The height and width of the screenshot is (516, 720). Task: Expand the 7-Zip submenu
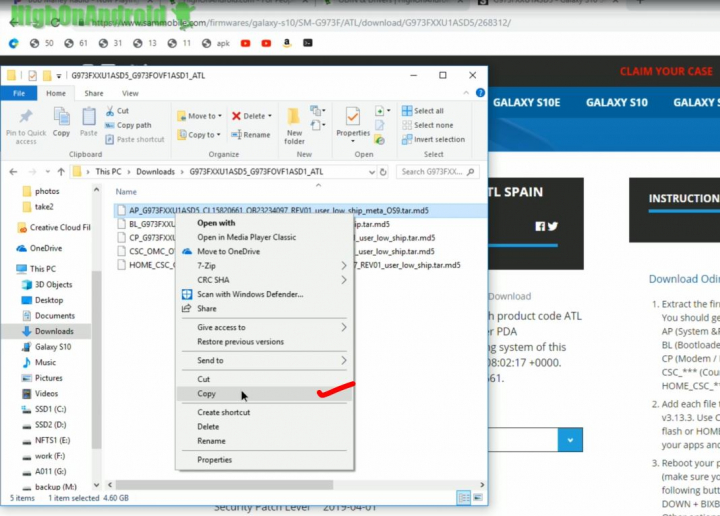point(264,265)
